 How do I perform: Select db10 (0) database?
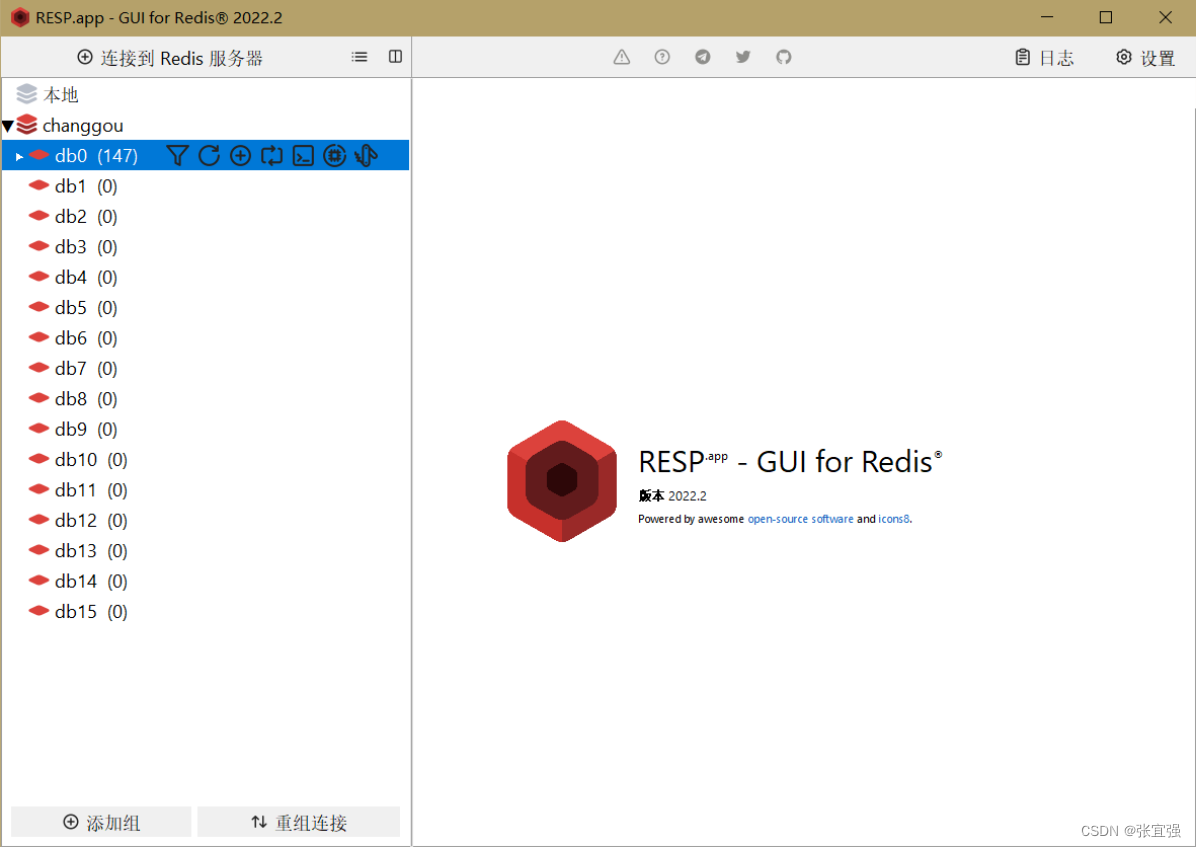coord(206,460)
